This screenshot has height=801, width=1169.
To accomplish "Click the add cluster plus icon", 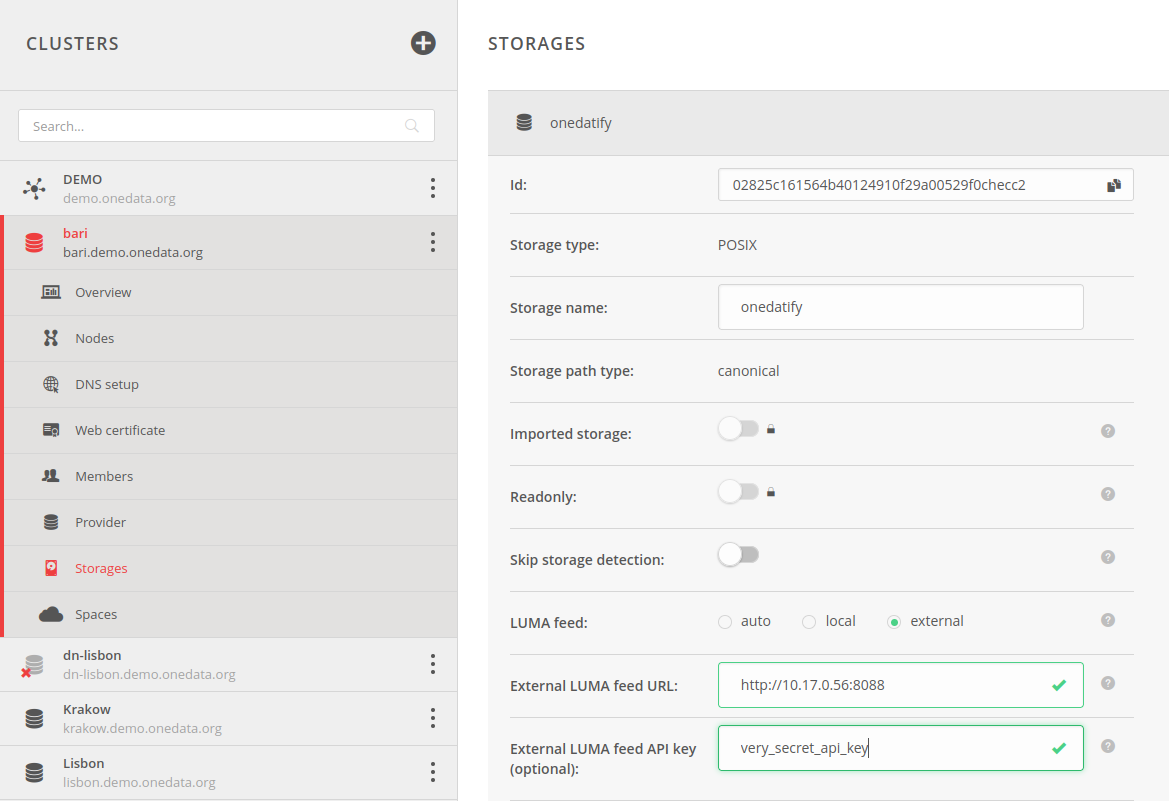I will (x=423, y=43).
